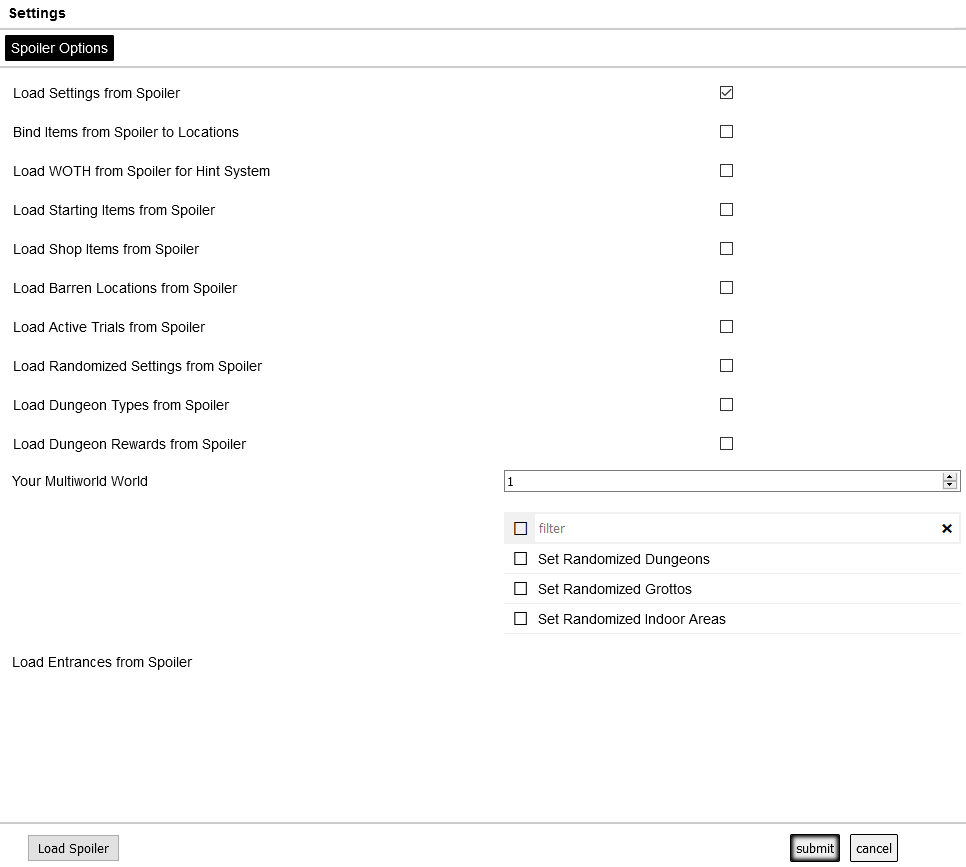Turn on Load Barren Locations from Spoiler
Screen dimensions: 966x867
[726, 288]
